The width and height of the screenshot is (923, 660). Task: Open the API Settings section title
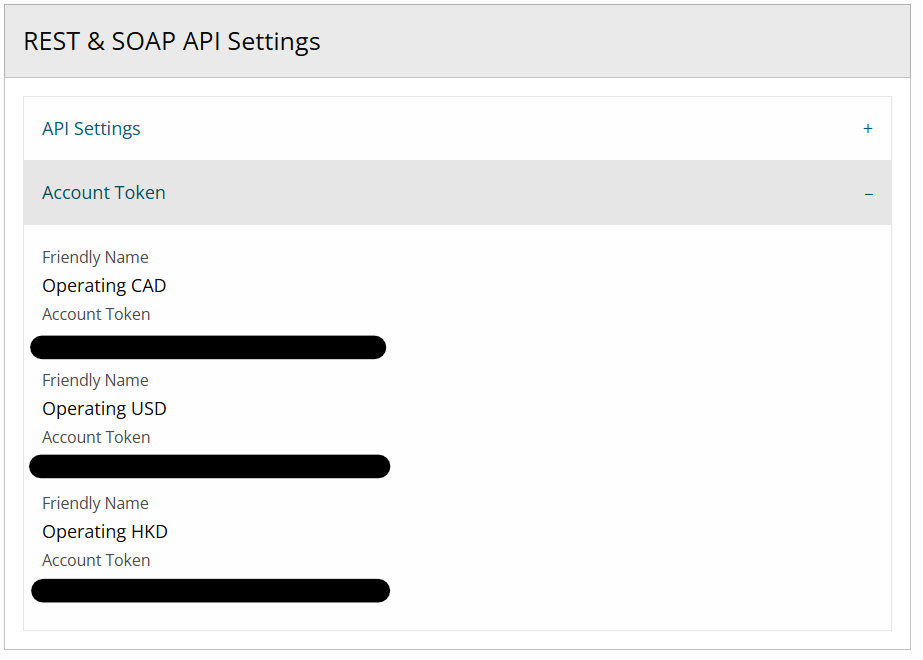click(91, 129)
